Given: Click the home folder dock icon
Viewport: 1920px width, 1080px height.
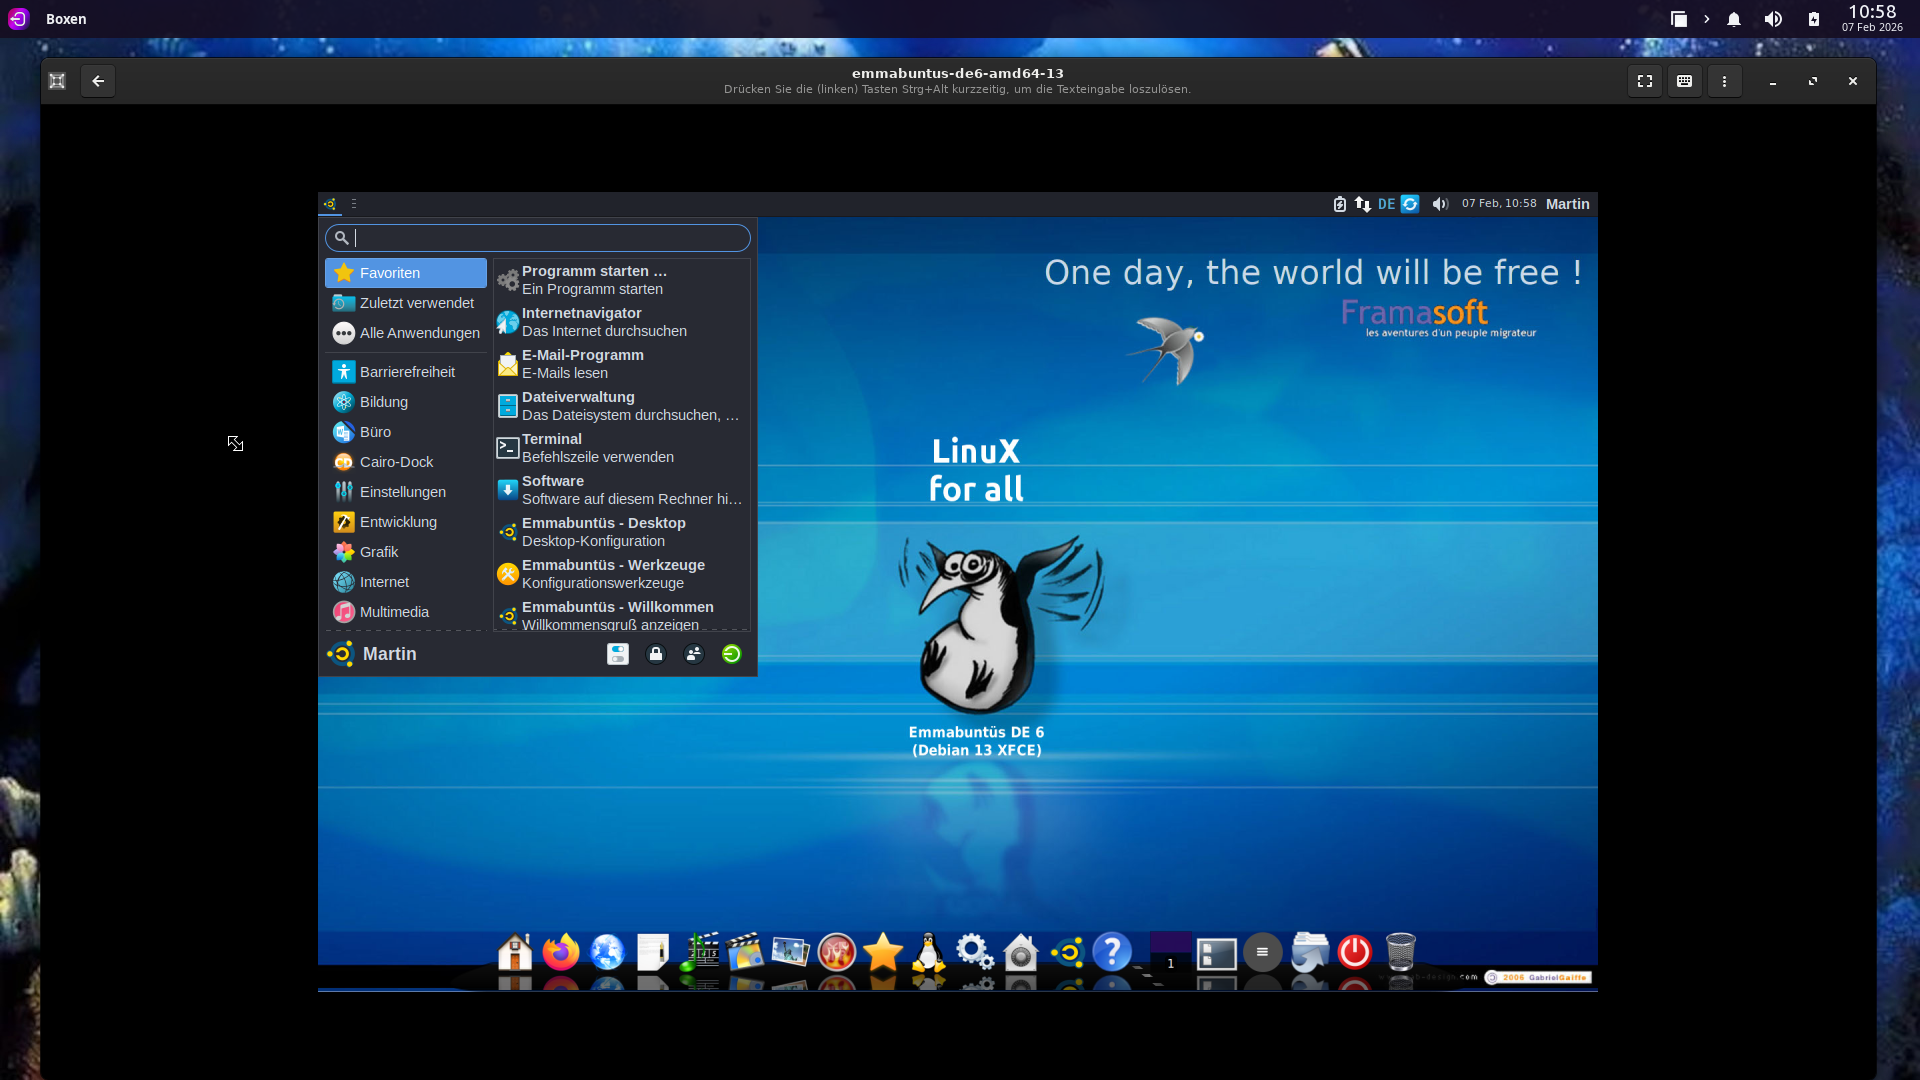Looking at the screenshot, I should tap(515, 952).
